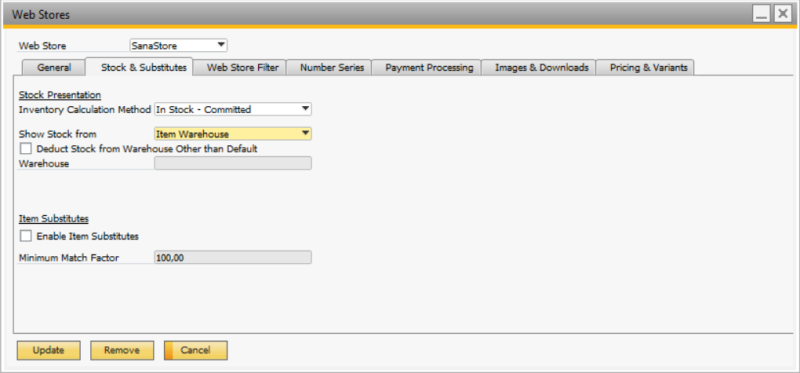
Task: Click the Stock Presentation heading
Action: click(60, 95)
